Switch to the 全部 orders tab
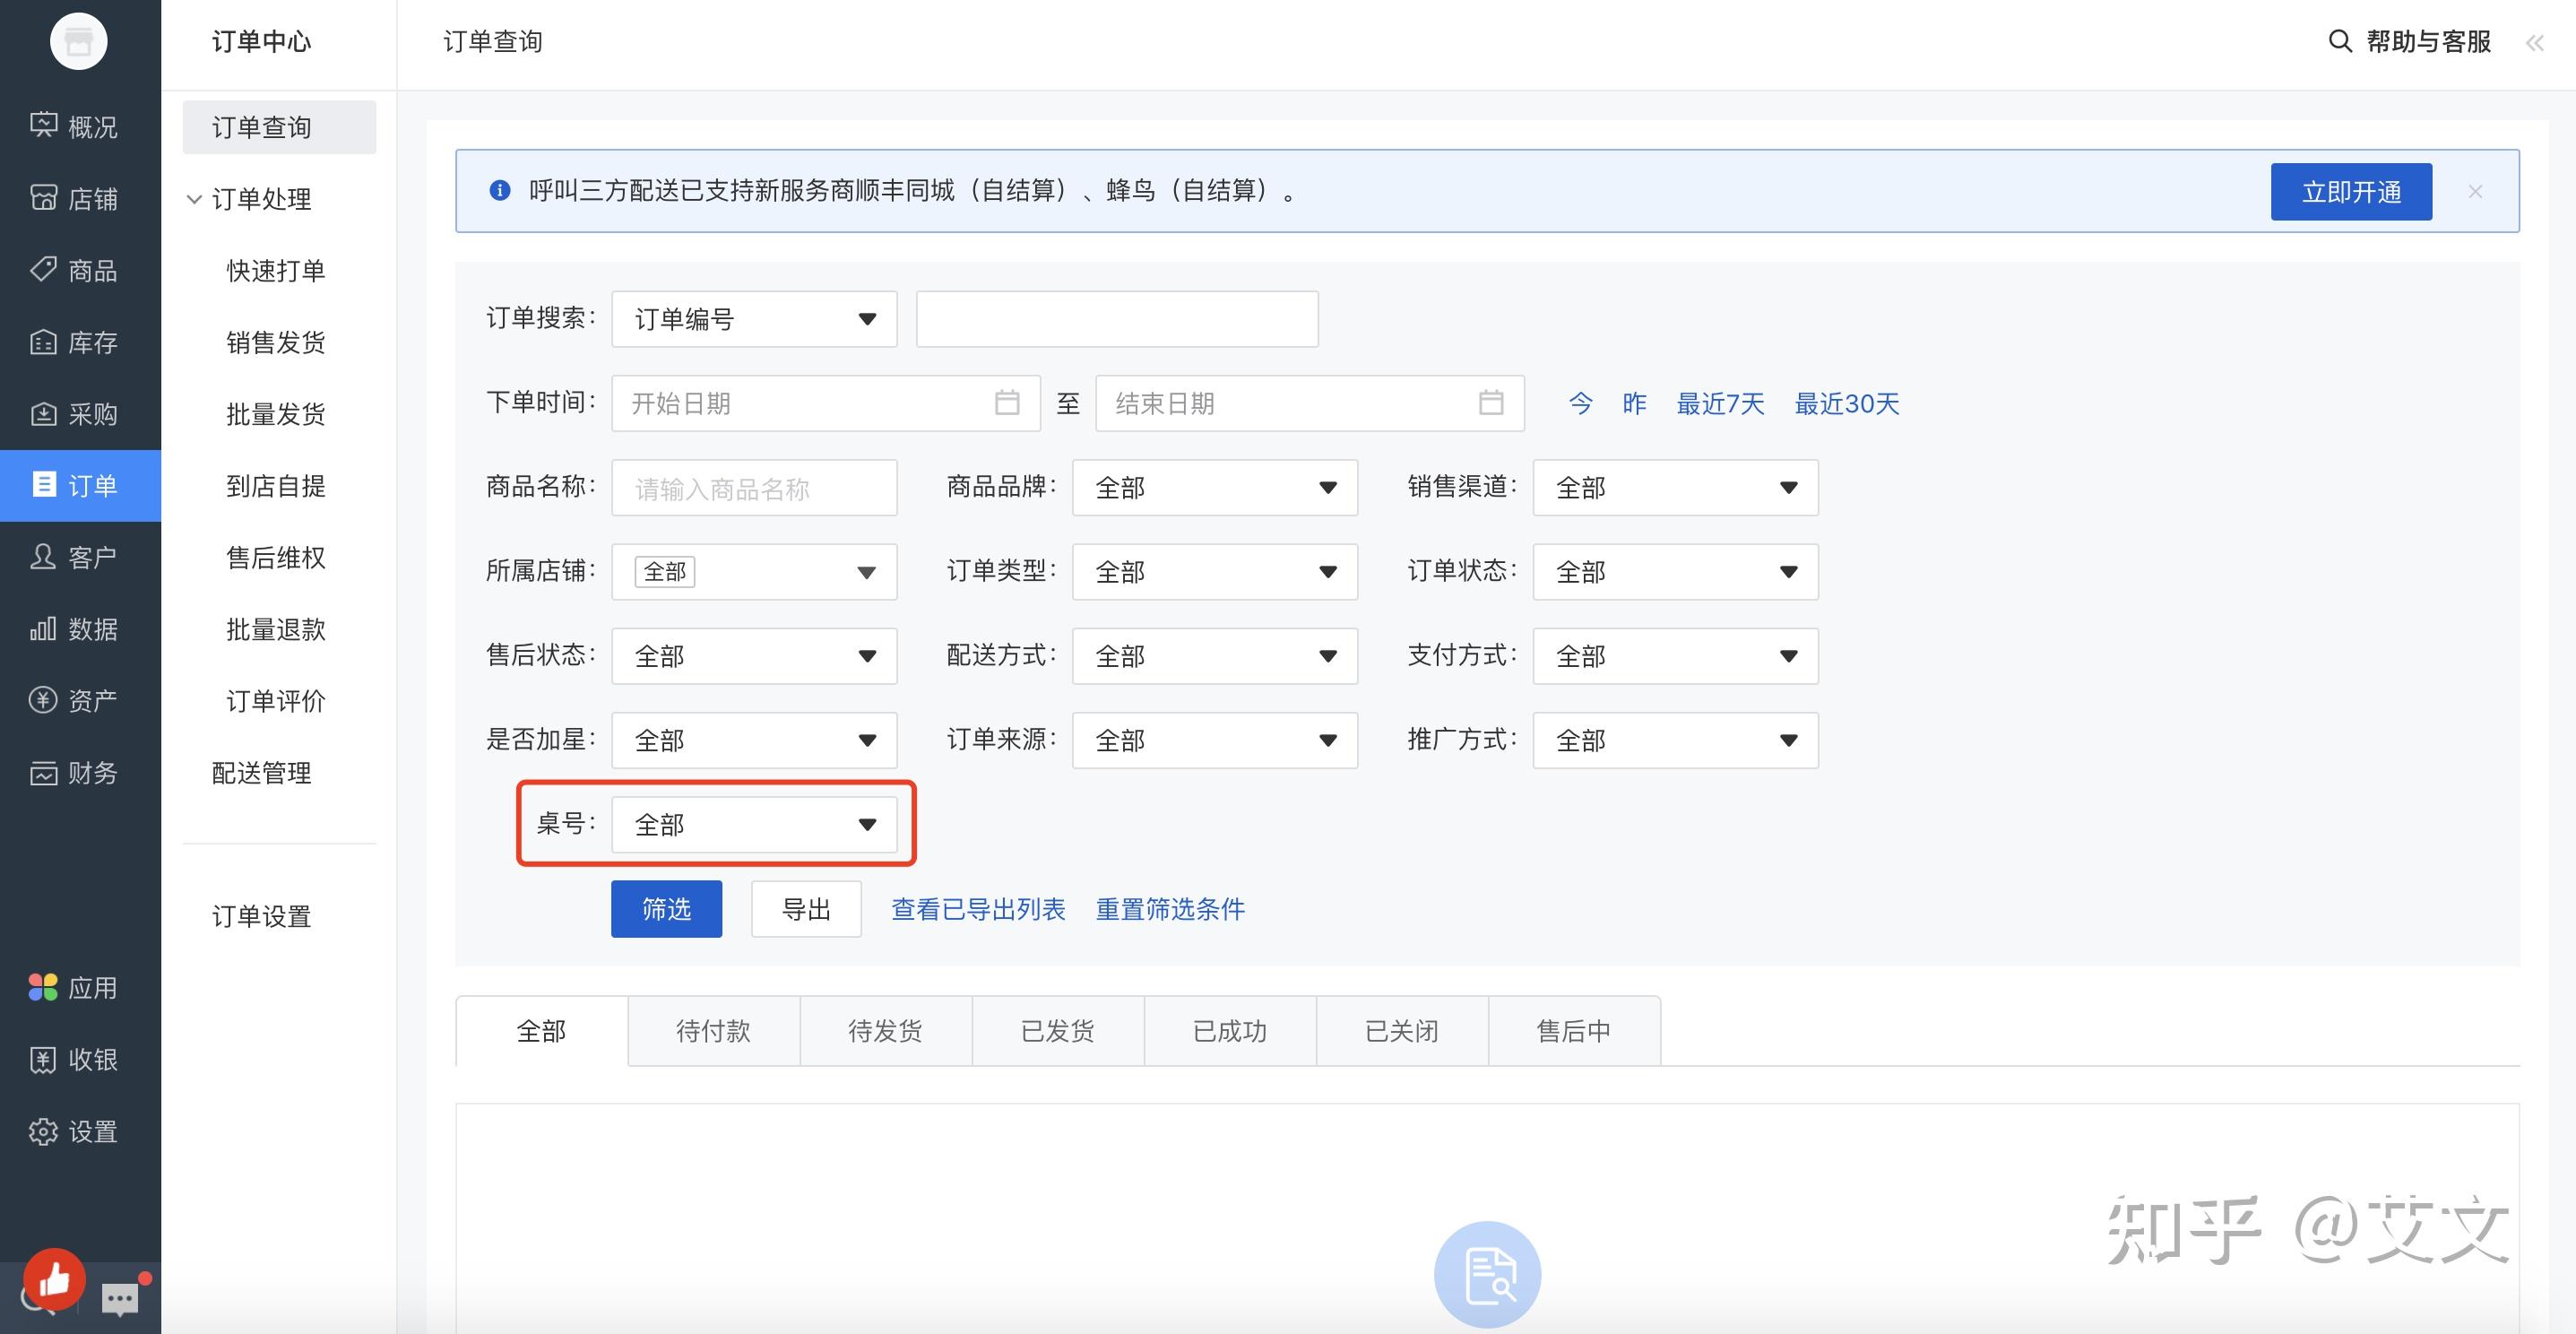This screenshot has width=2576, height=1334. pos(541,1031)
